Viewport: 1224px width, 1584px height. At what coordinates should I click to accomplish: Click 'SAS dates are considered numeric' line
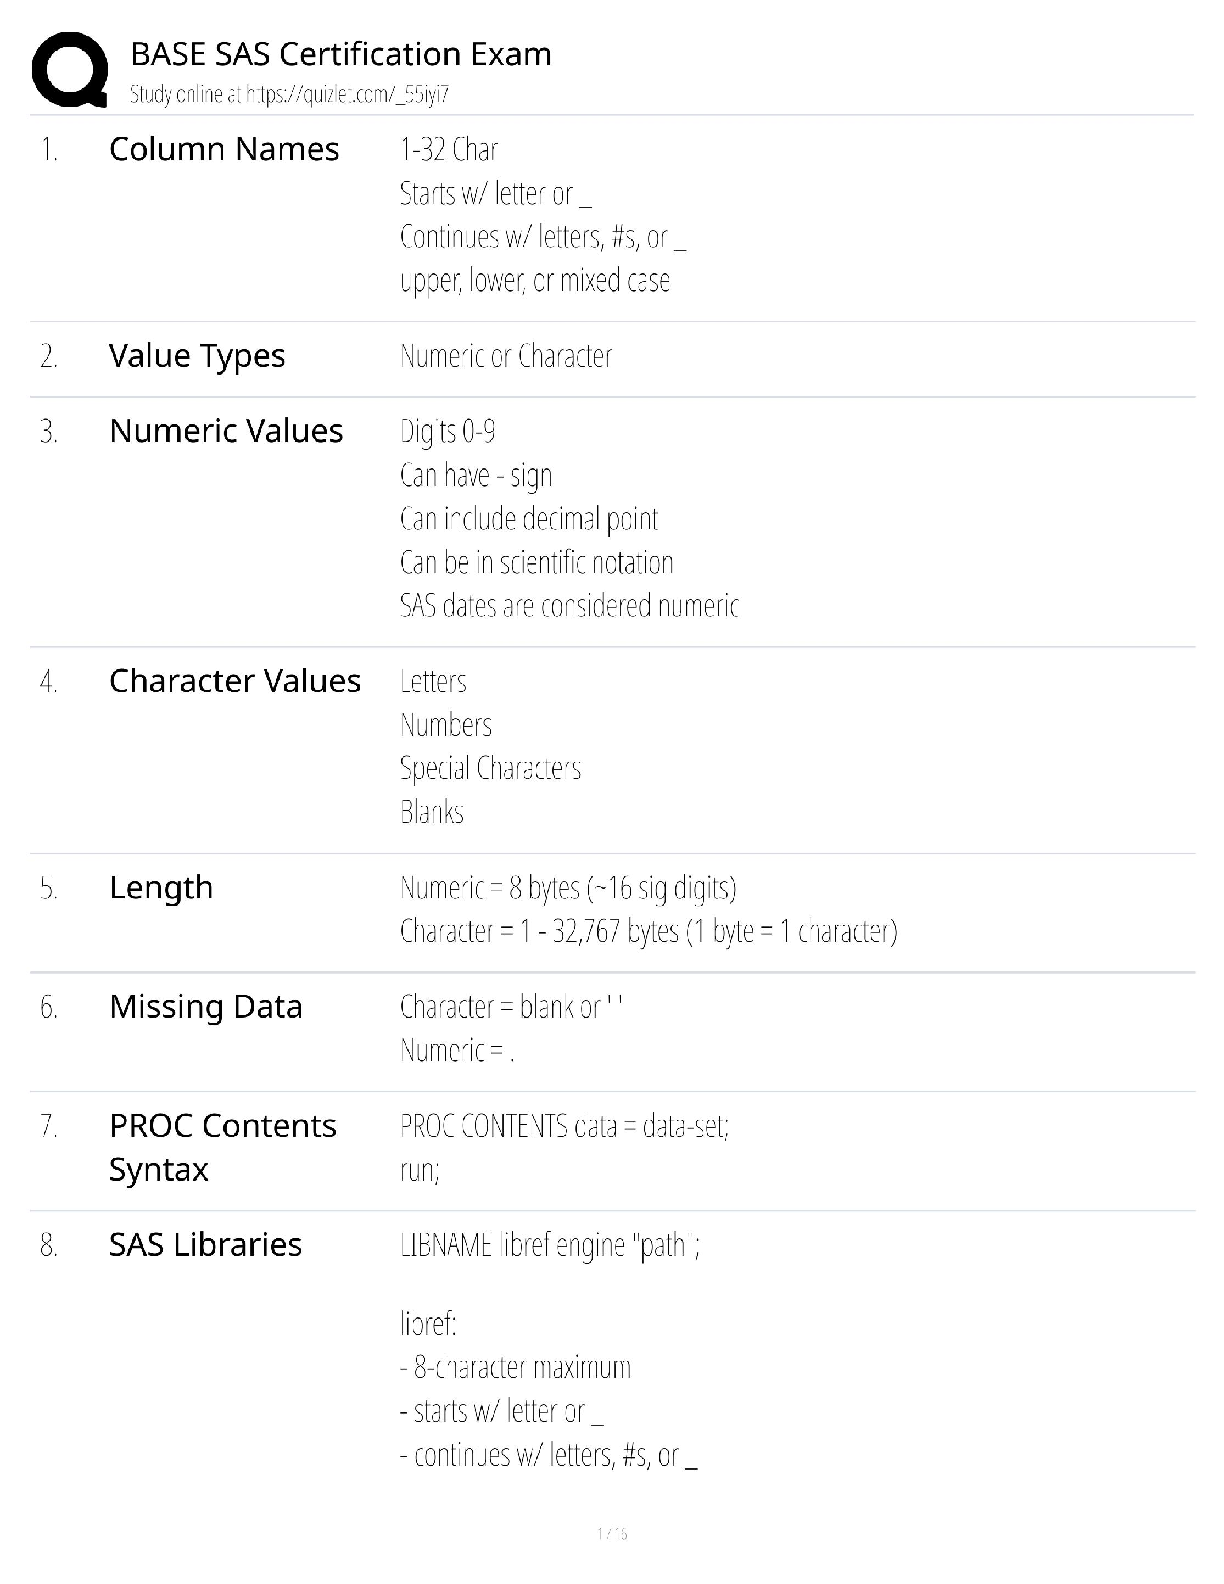pos(569,606)
